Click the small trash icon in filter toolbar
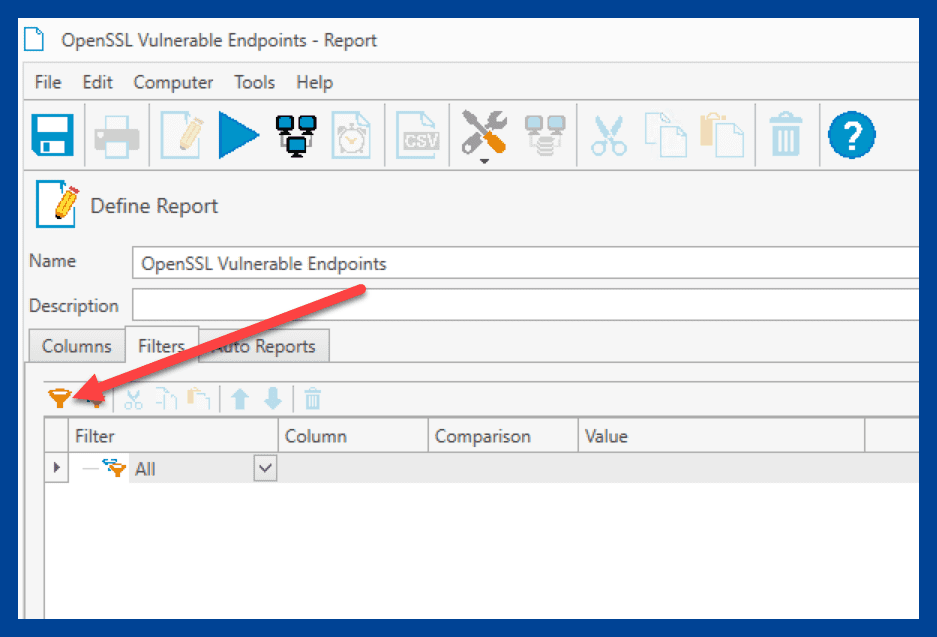The image size is (937, 637). [313, 399]
